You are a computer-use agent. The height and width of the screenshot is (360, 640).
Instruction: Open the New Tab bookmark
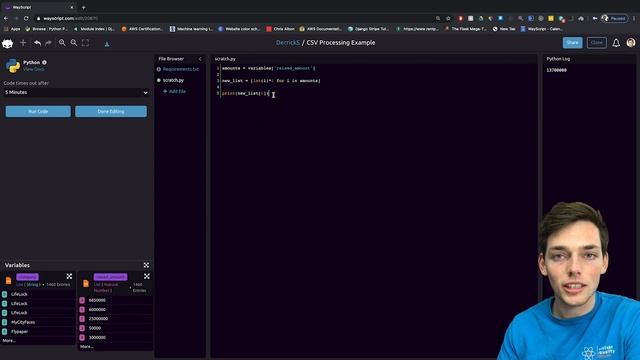[x=504, y=29]
